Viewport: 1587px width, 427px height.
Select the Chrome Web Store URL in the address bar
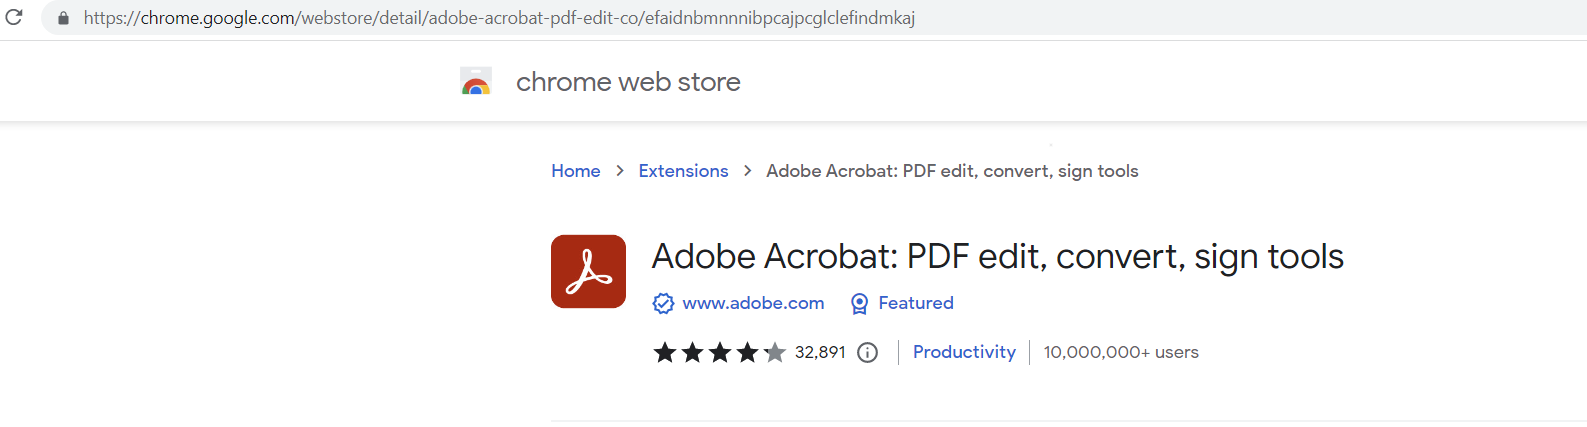tap(499, 18)
